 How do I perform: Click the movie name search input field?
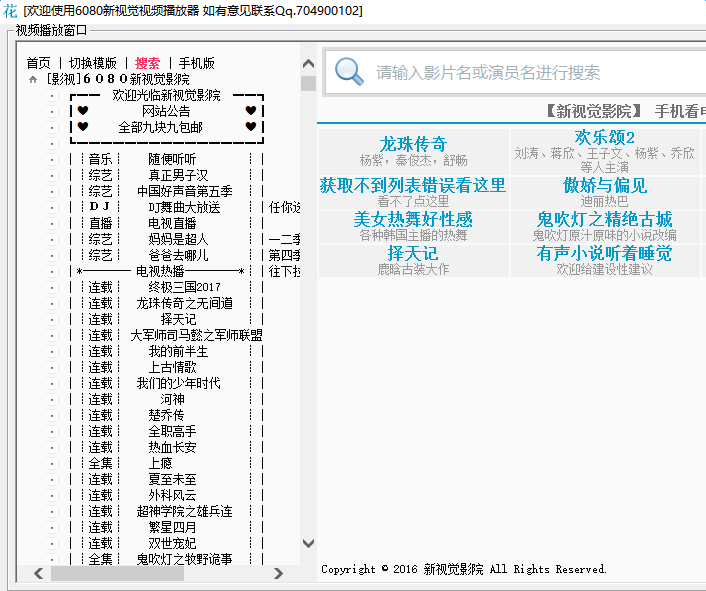(x=530, y=72)
